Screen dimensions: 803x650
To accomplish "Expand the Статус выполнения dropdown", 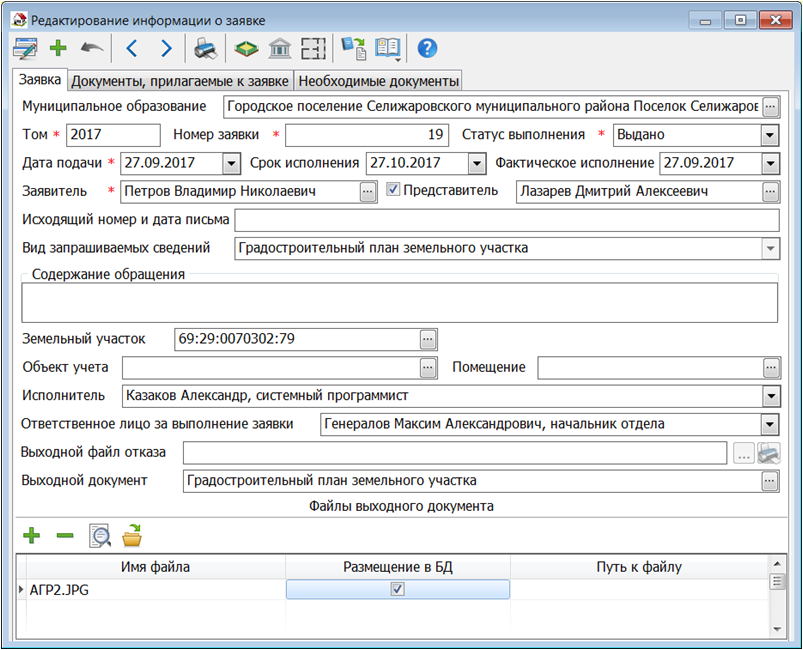I will coord(769,135).
